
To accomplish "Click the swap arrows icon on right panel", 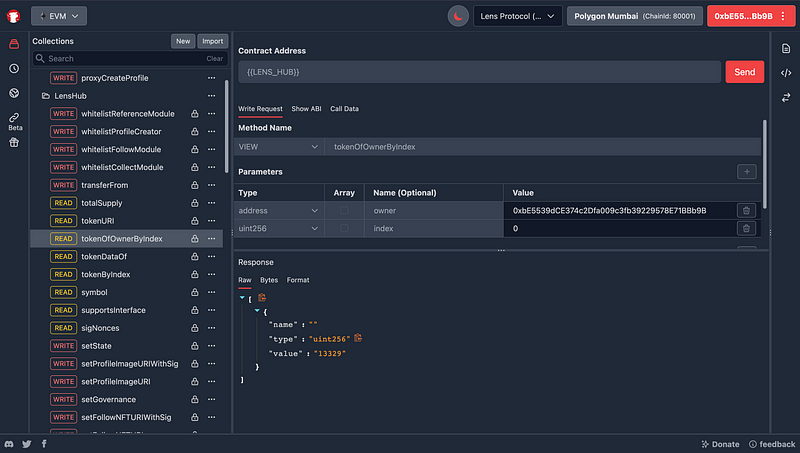I will 786,97.
